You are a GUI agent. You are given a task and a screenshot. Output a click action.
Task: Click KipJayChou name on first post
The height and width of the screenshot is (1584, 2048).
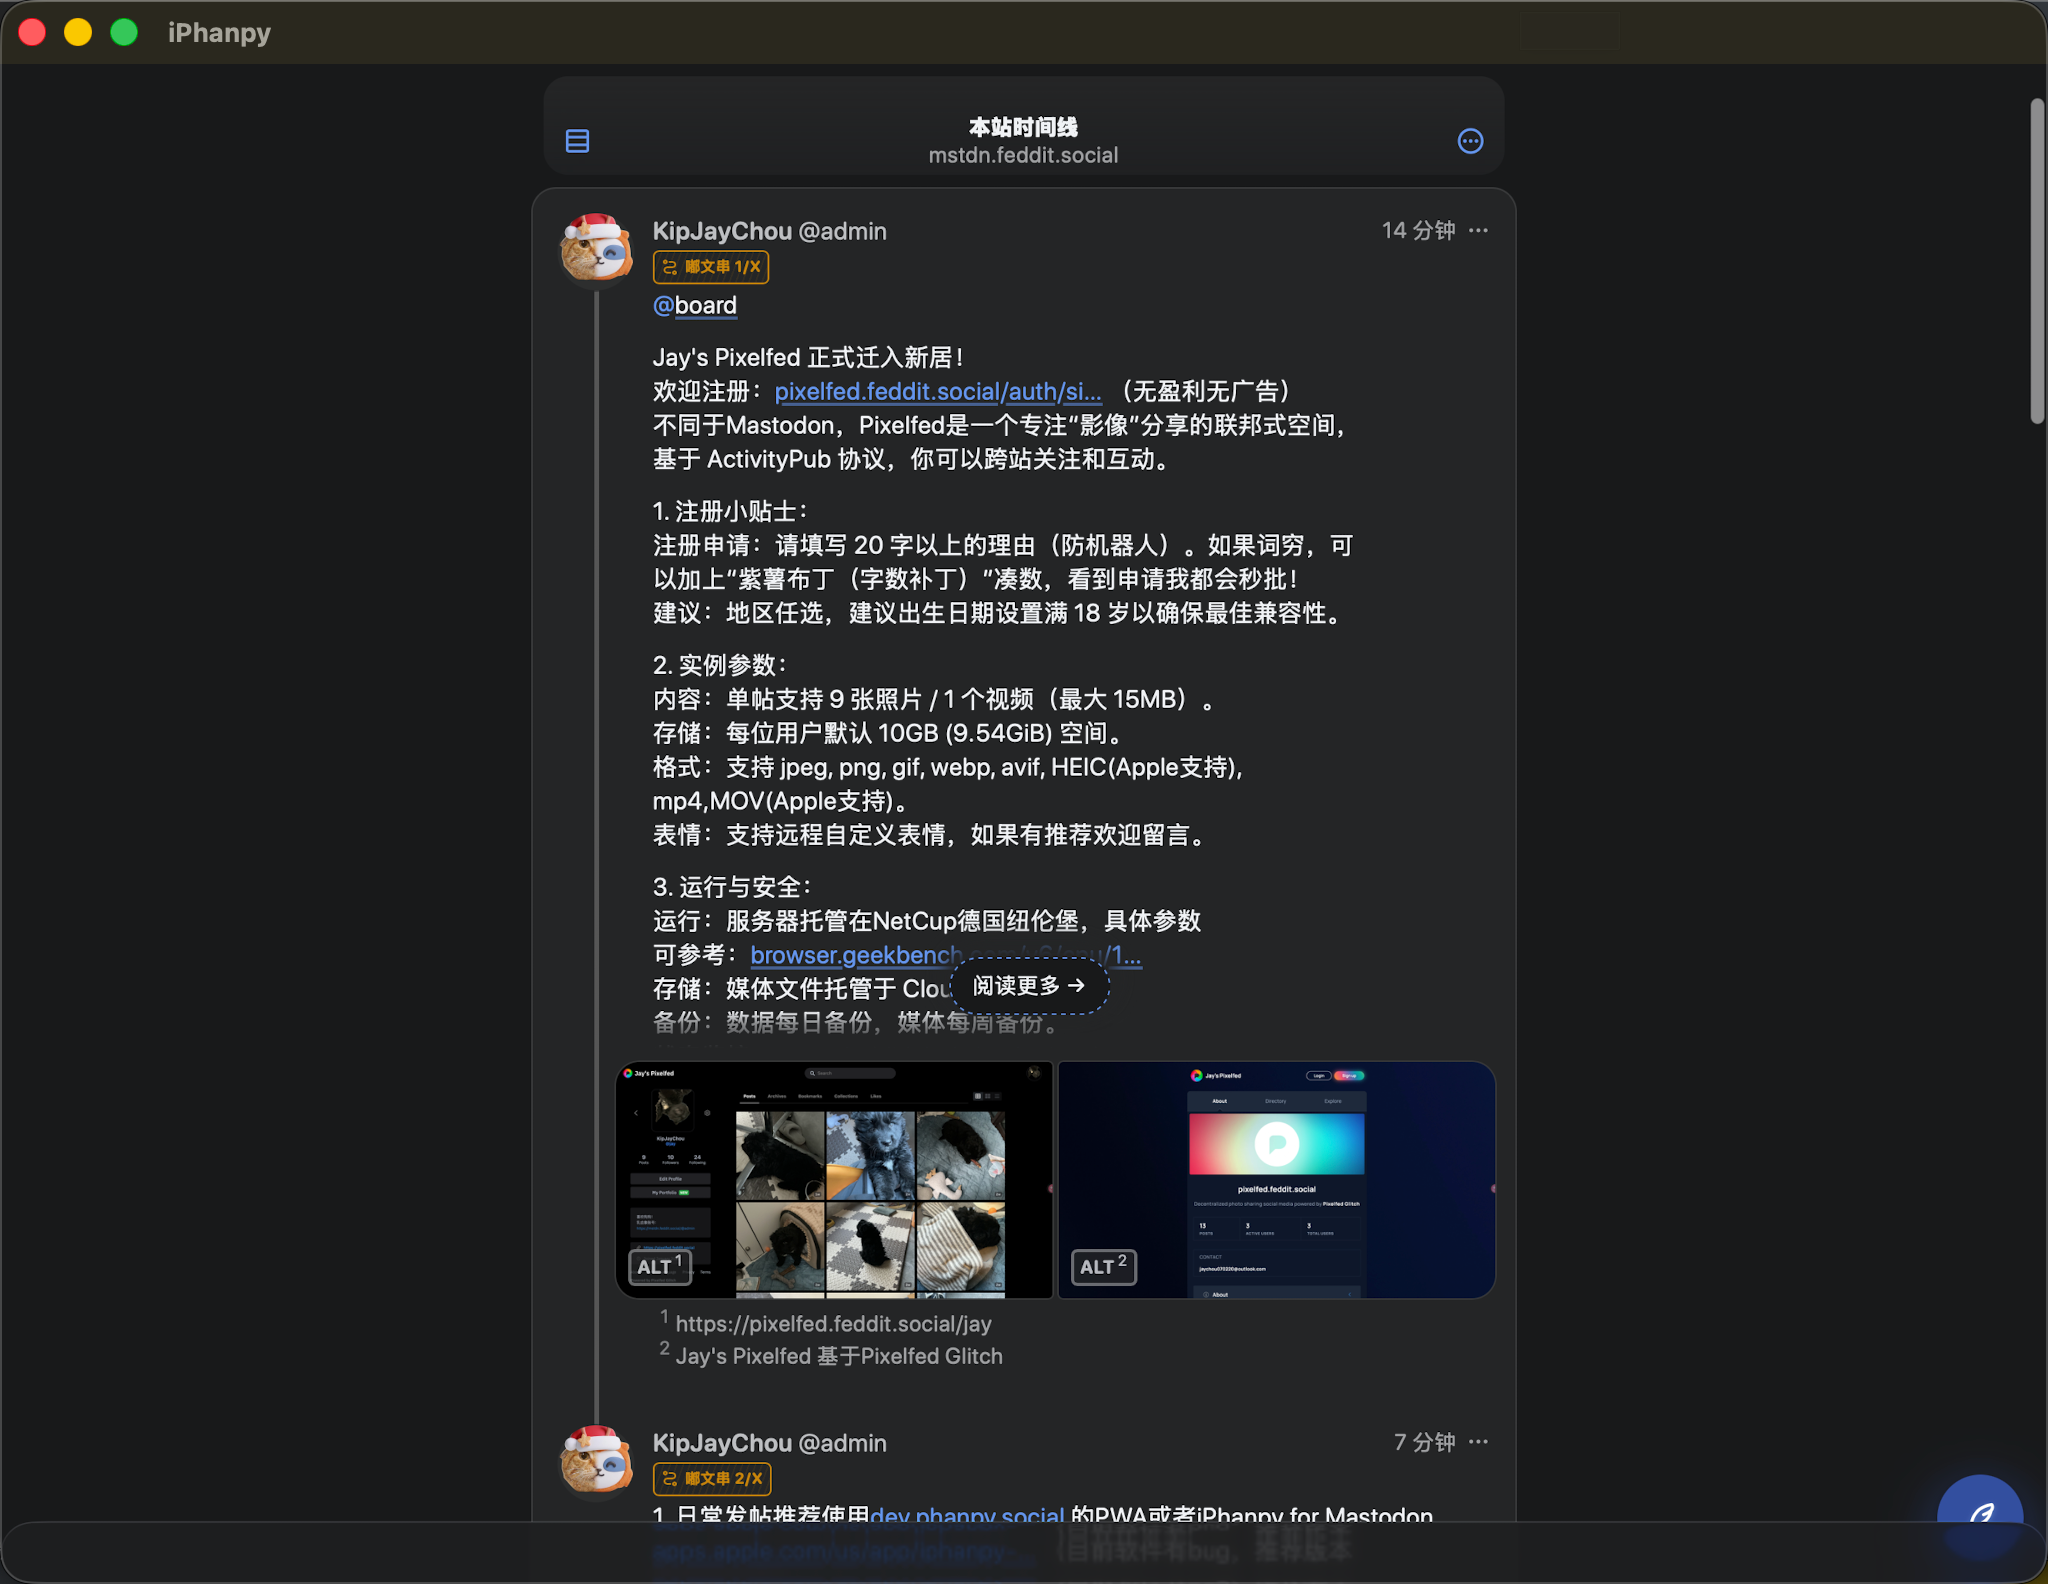pyautogui.click(x=722, y=231)
